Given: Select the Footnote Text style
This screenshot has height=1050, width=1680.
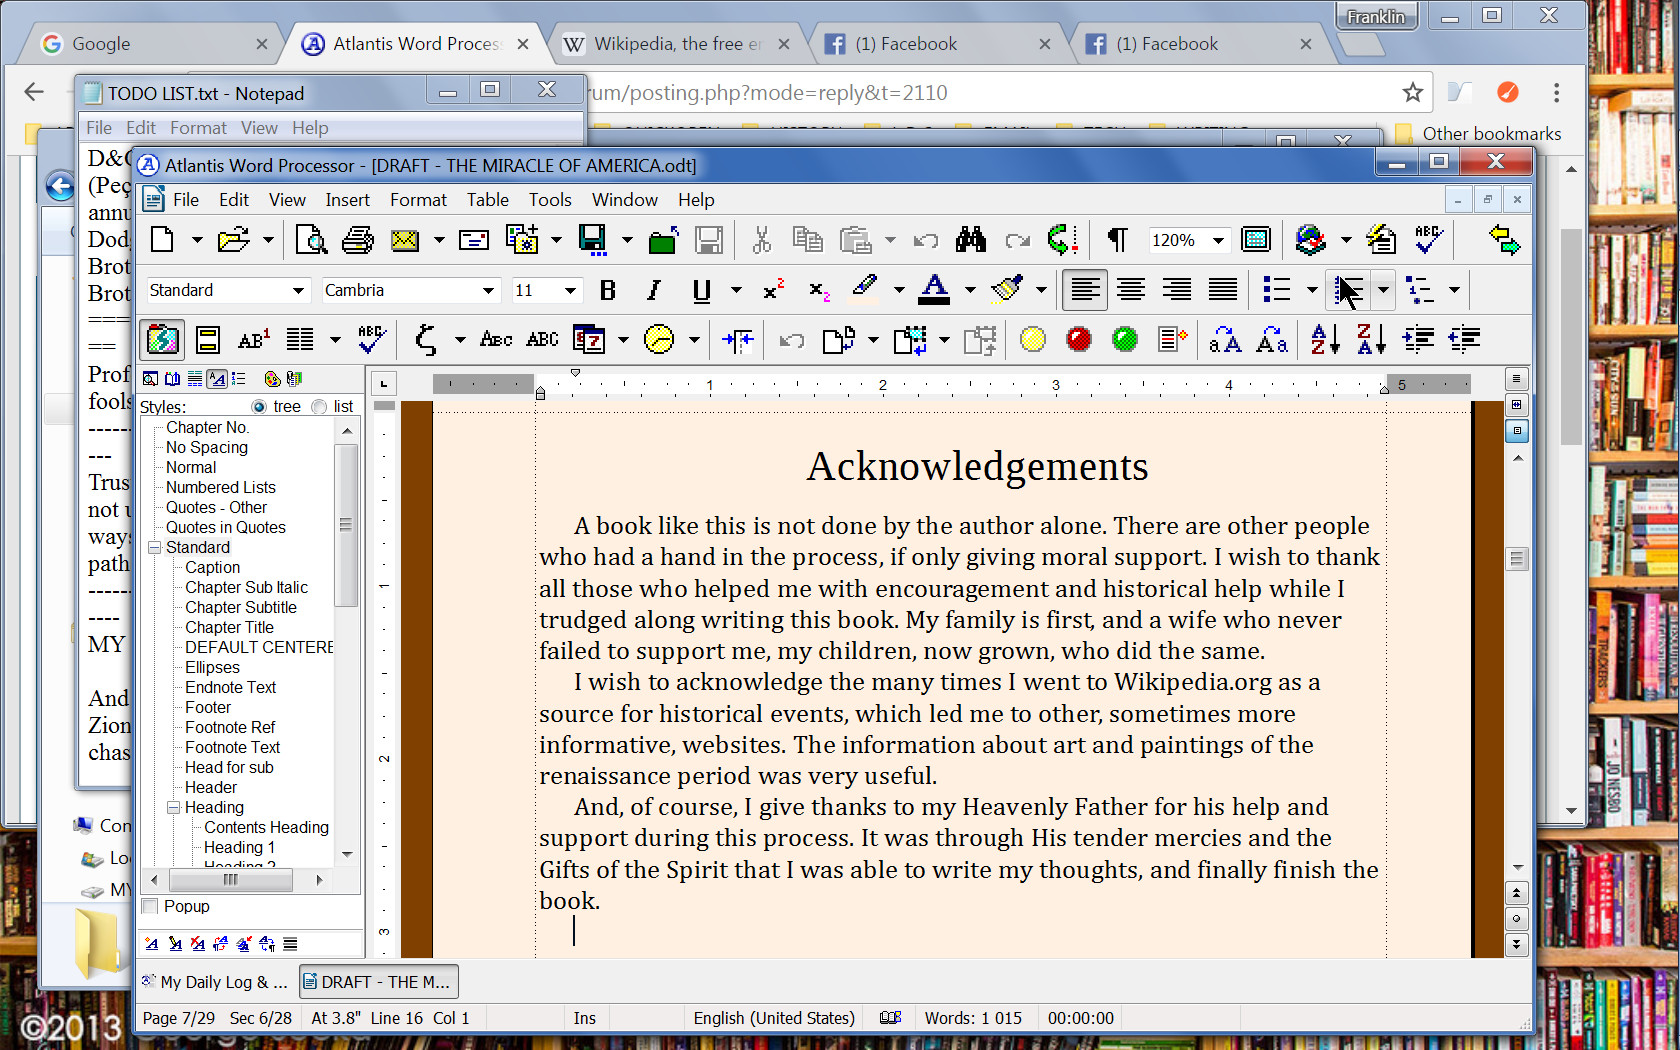Looking at the screenshot, I should tap(231, 747).
